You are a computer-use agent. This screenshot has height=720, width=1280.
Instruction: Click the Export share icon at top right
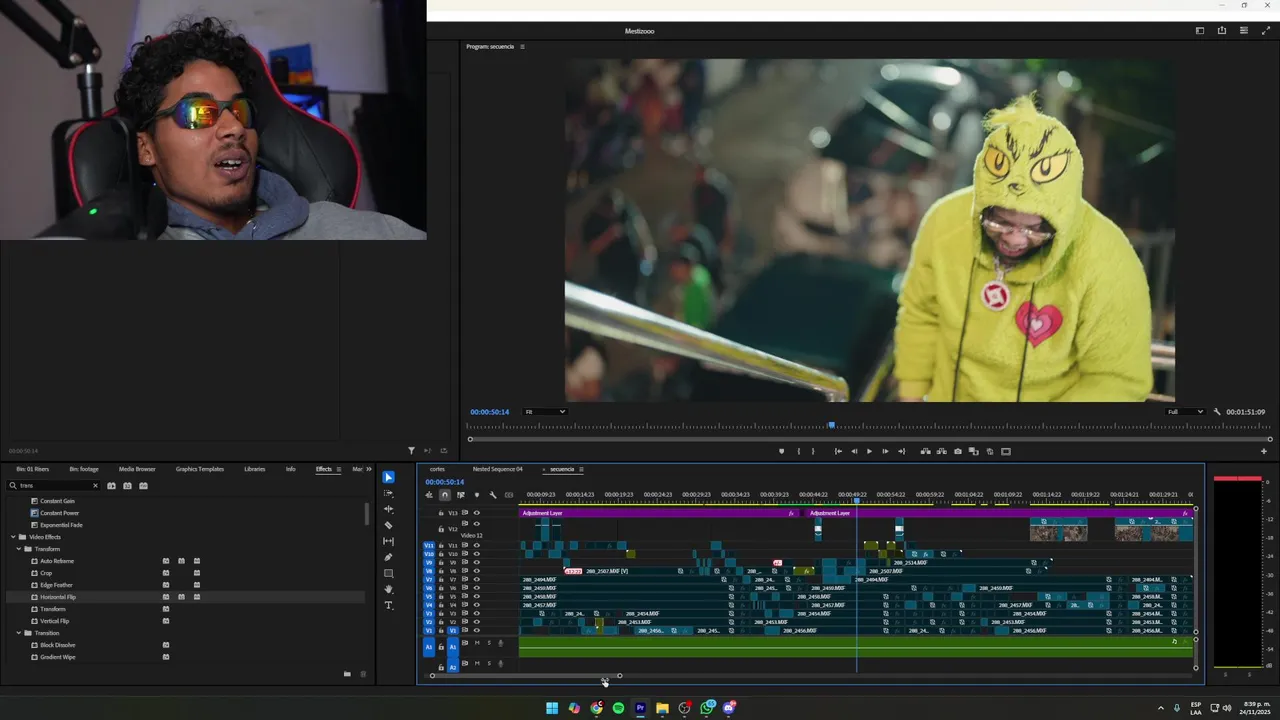1221,31
